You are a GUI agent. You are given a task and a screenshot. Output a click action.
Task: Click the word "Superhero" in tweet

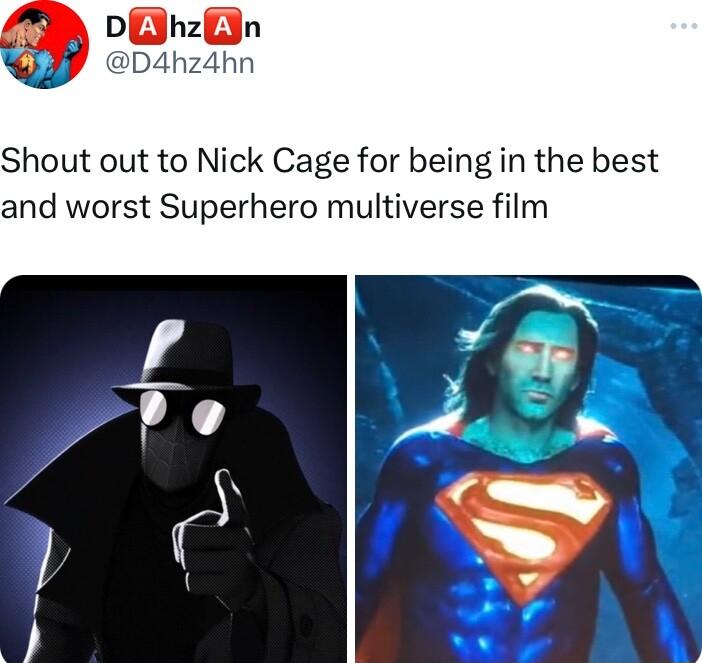point(238,207)
